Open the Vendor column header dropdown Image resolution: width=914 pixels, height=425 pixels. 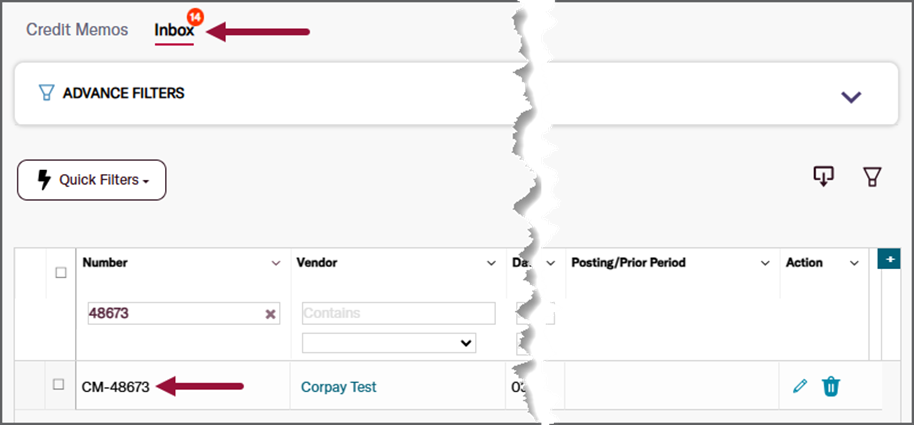coord(491,263)
